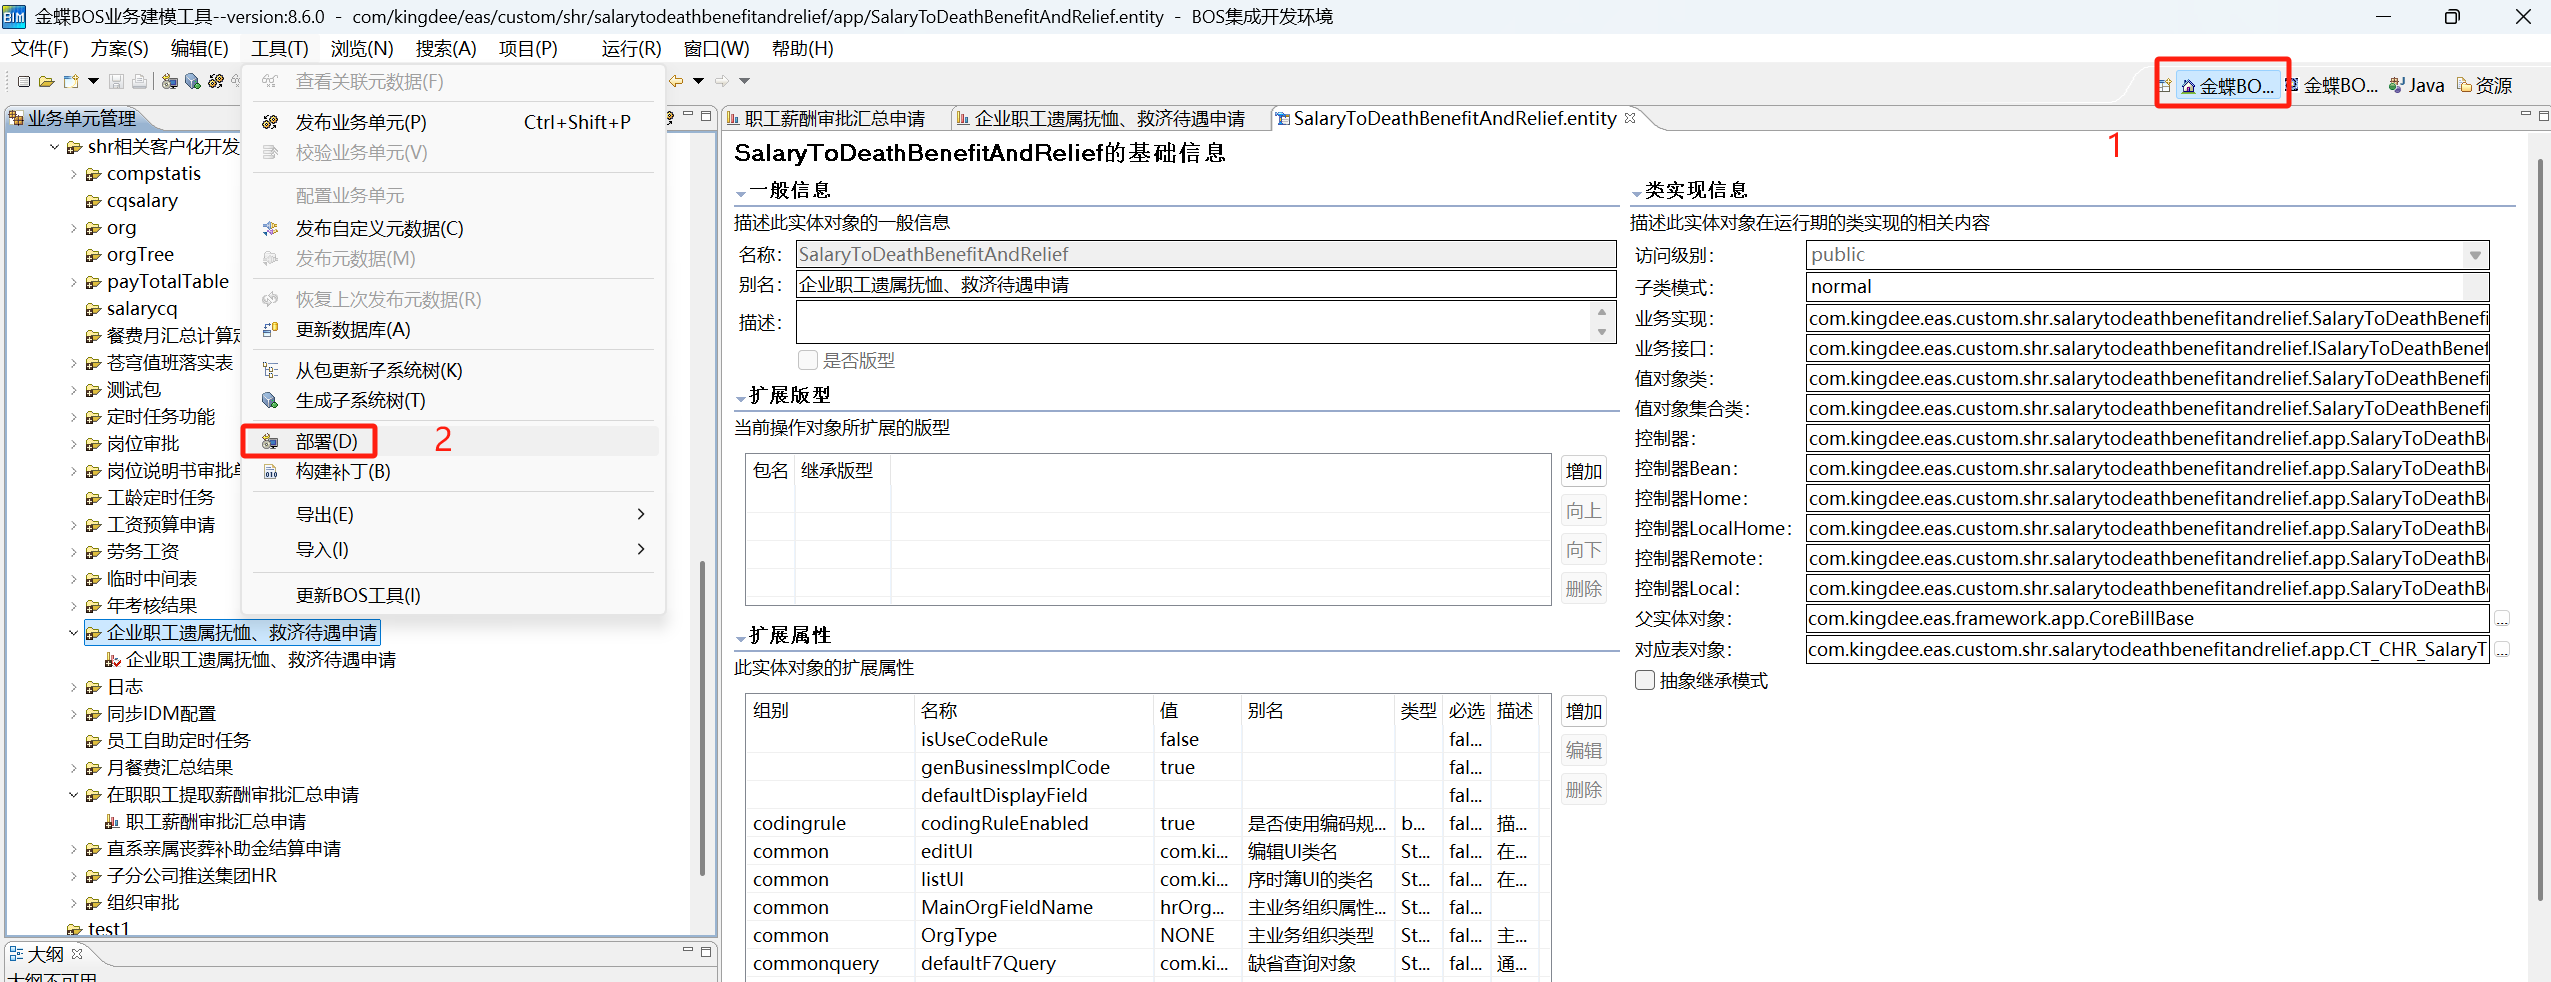The height and width of the screenshot is (982, 2551).
Task: Click the save toolbar icon
Action: coord(116,81)
